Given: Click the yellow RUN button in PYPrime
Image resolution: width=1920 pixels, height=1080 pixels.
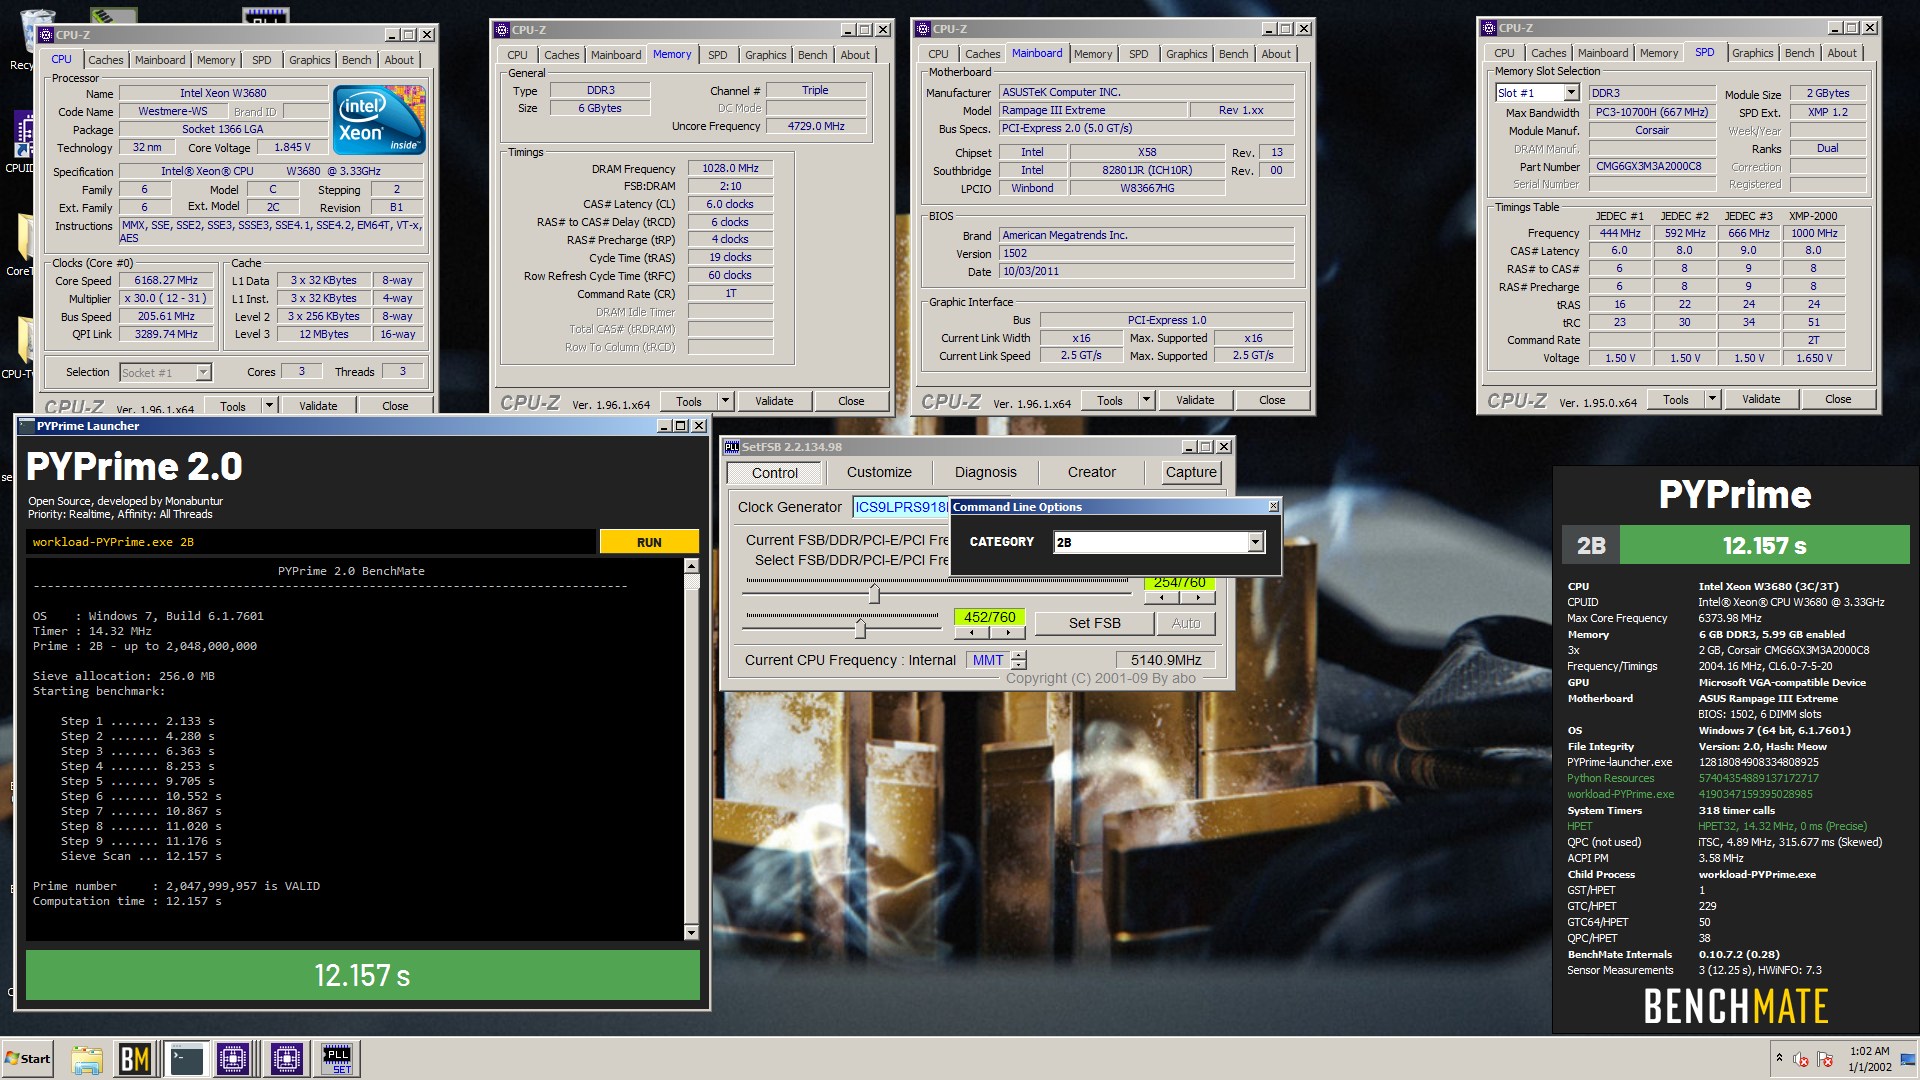Looking at the screenshot, I should pyautogui.click(x=649, y=542).
